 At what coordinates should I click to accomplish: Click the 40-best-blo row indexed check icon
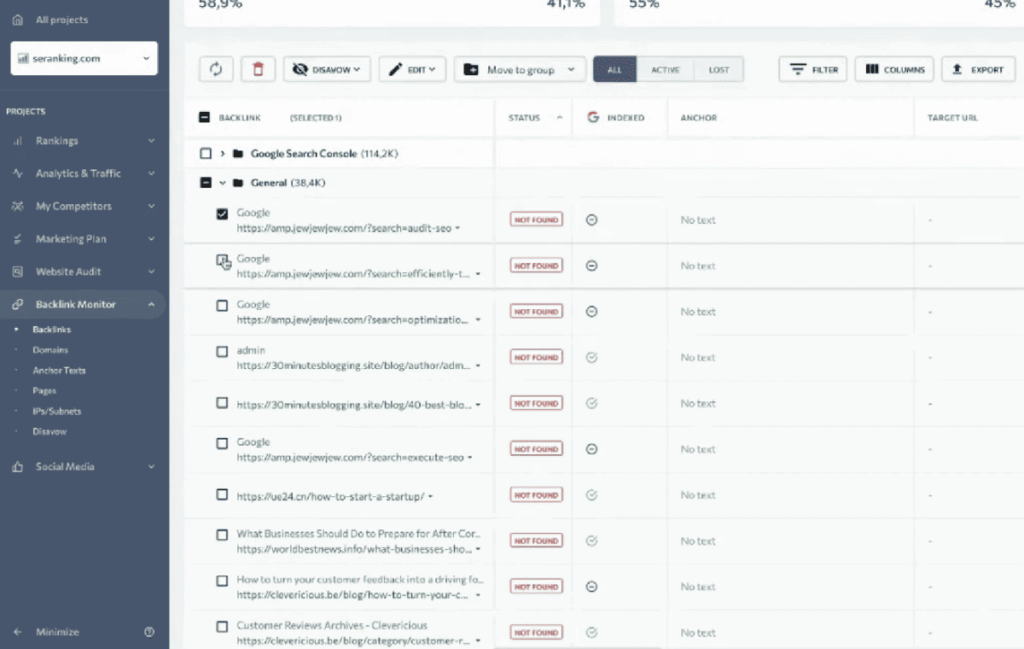pos(592,404)
